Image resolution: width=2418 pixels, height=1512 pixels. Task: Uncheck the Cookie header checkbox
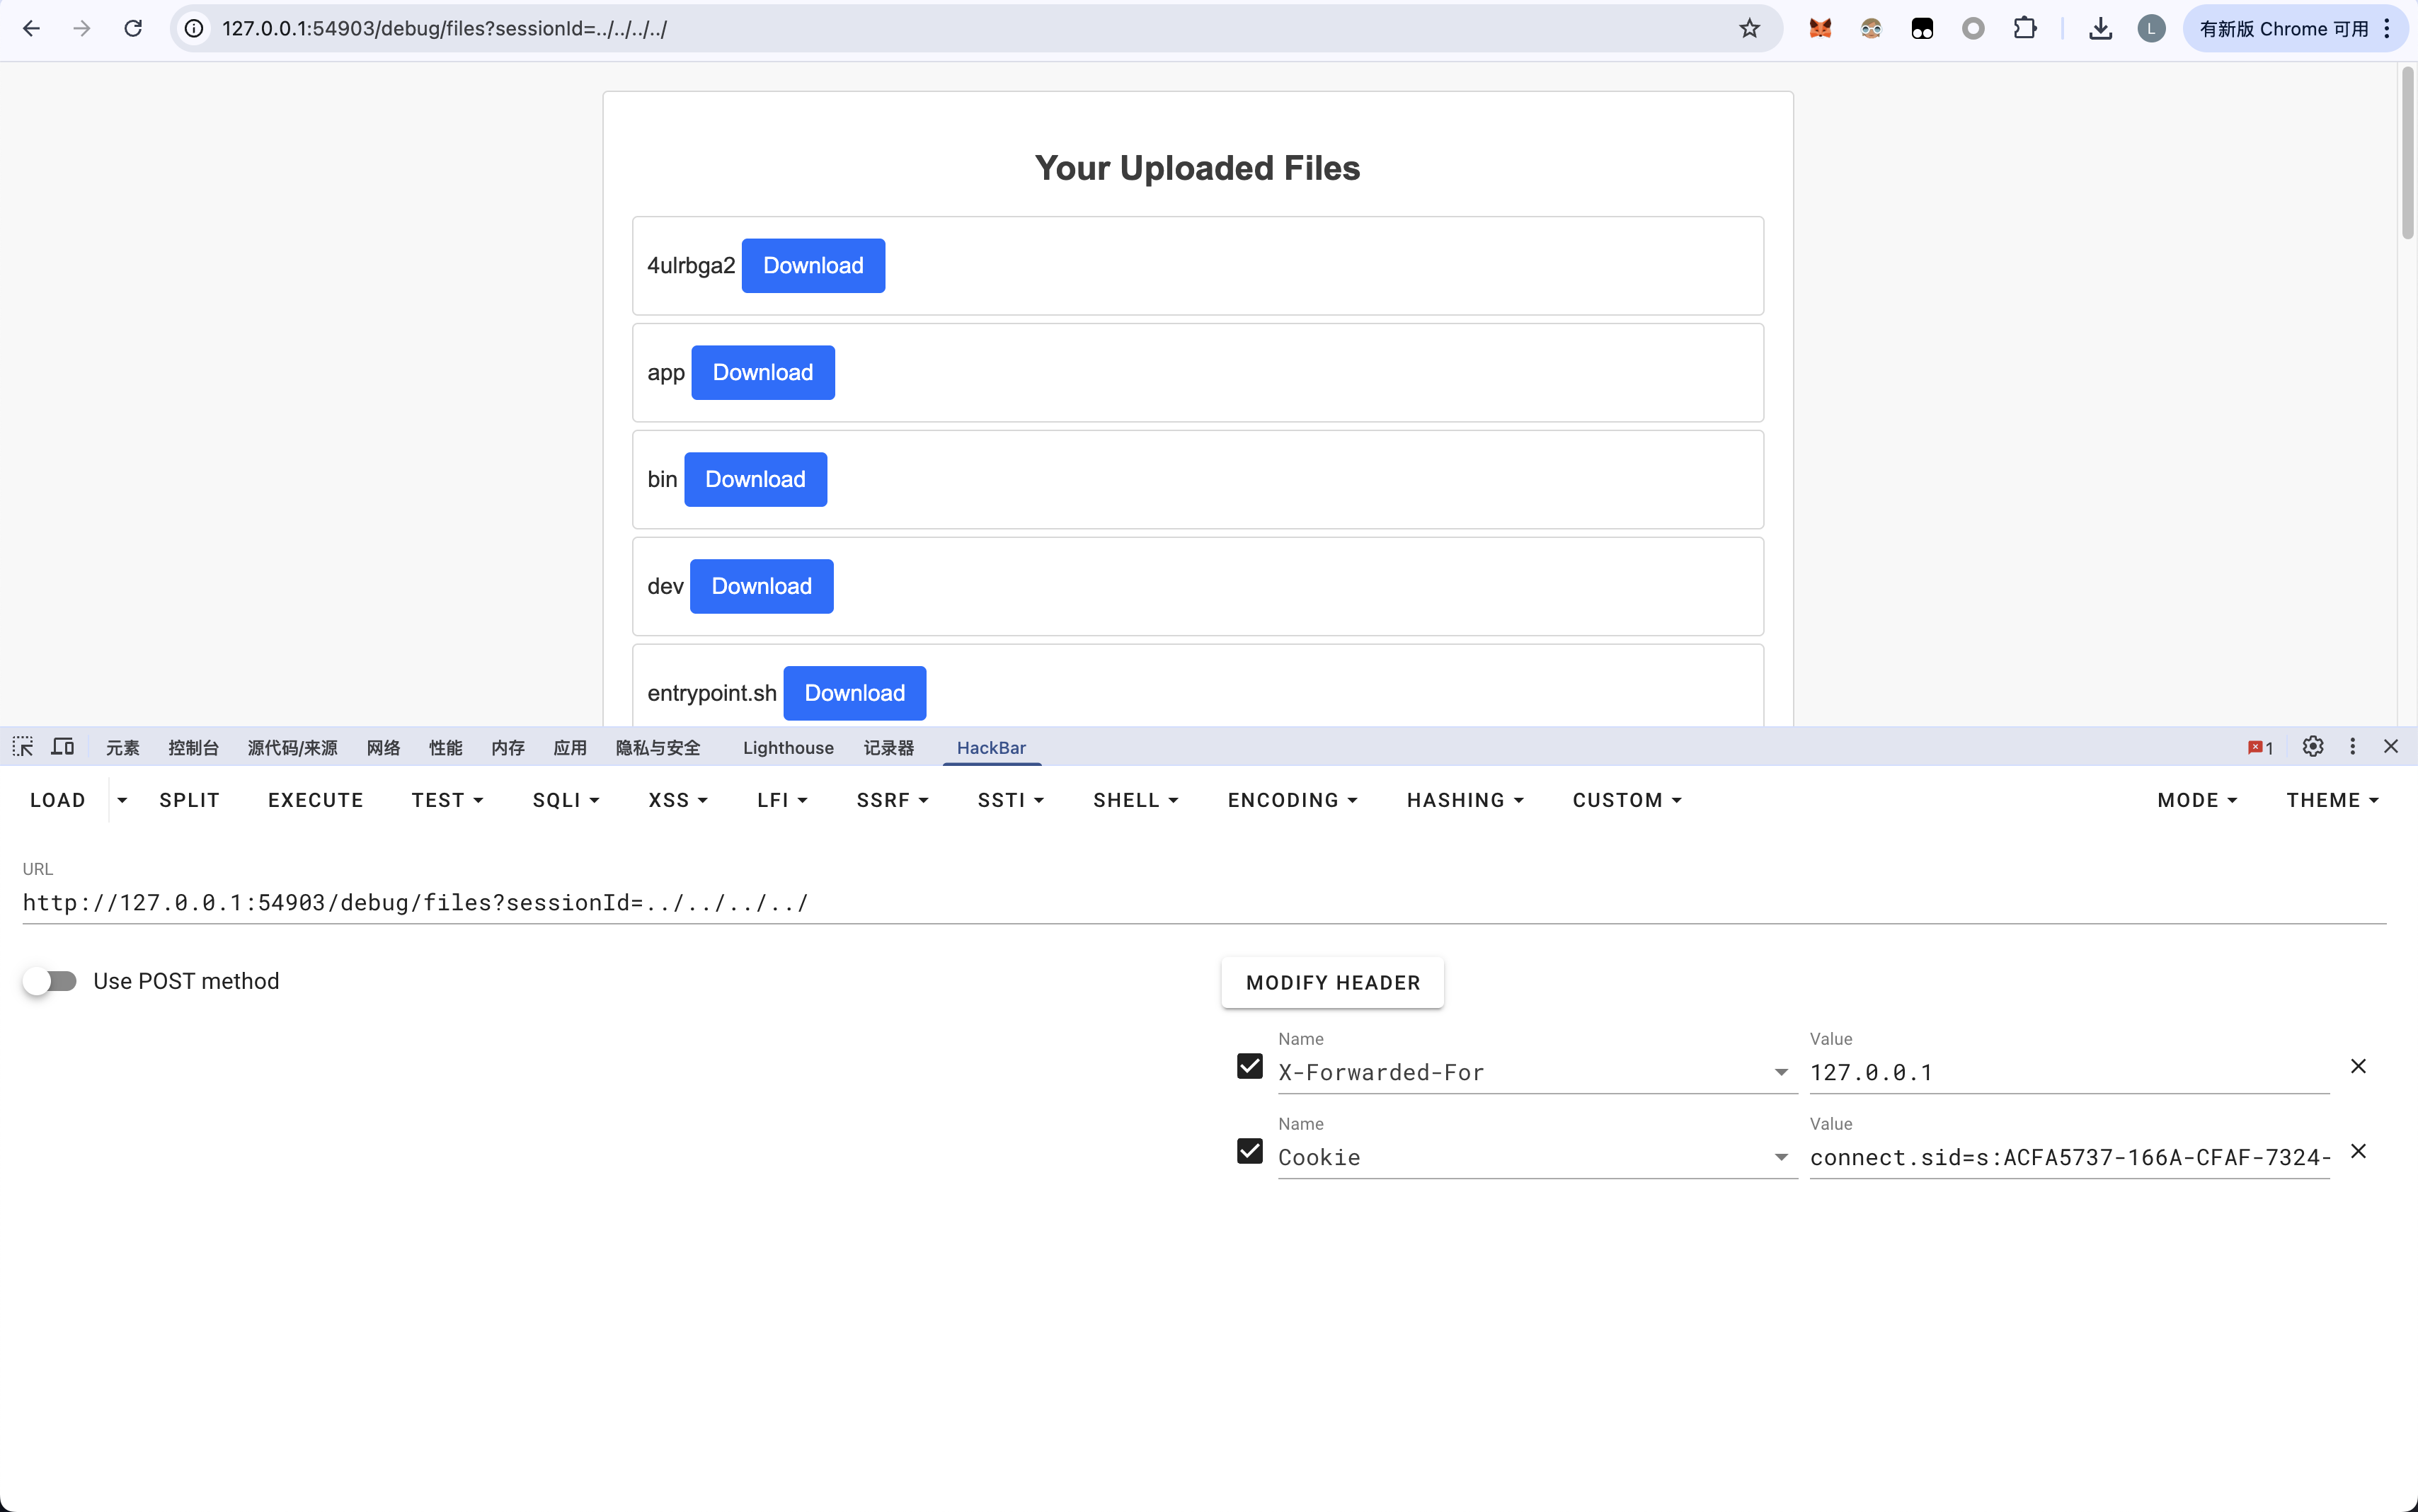pyautogui.click(x=1249, y=1151)
